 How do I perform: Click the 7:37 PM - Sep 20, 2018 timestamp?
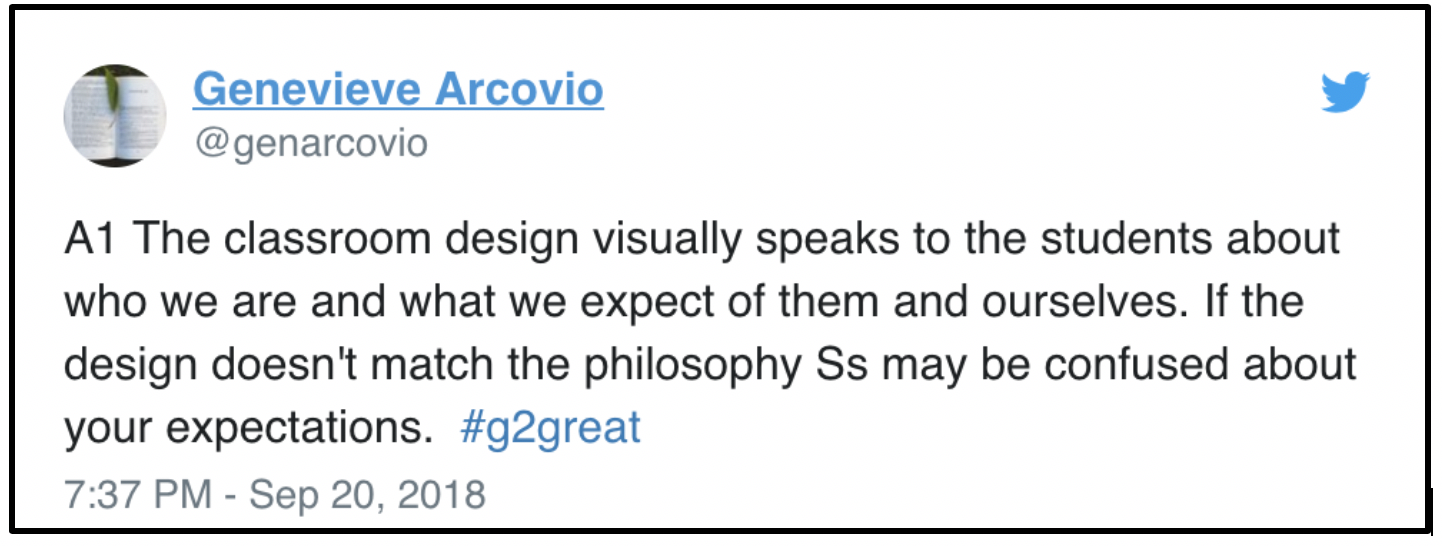pyautogui.click(x=275, y=495)
